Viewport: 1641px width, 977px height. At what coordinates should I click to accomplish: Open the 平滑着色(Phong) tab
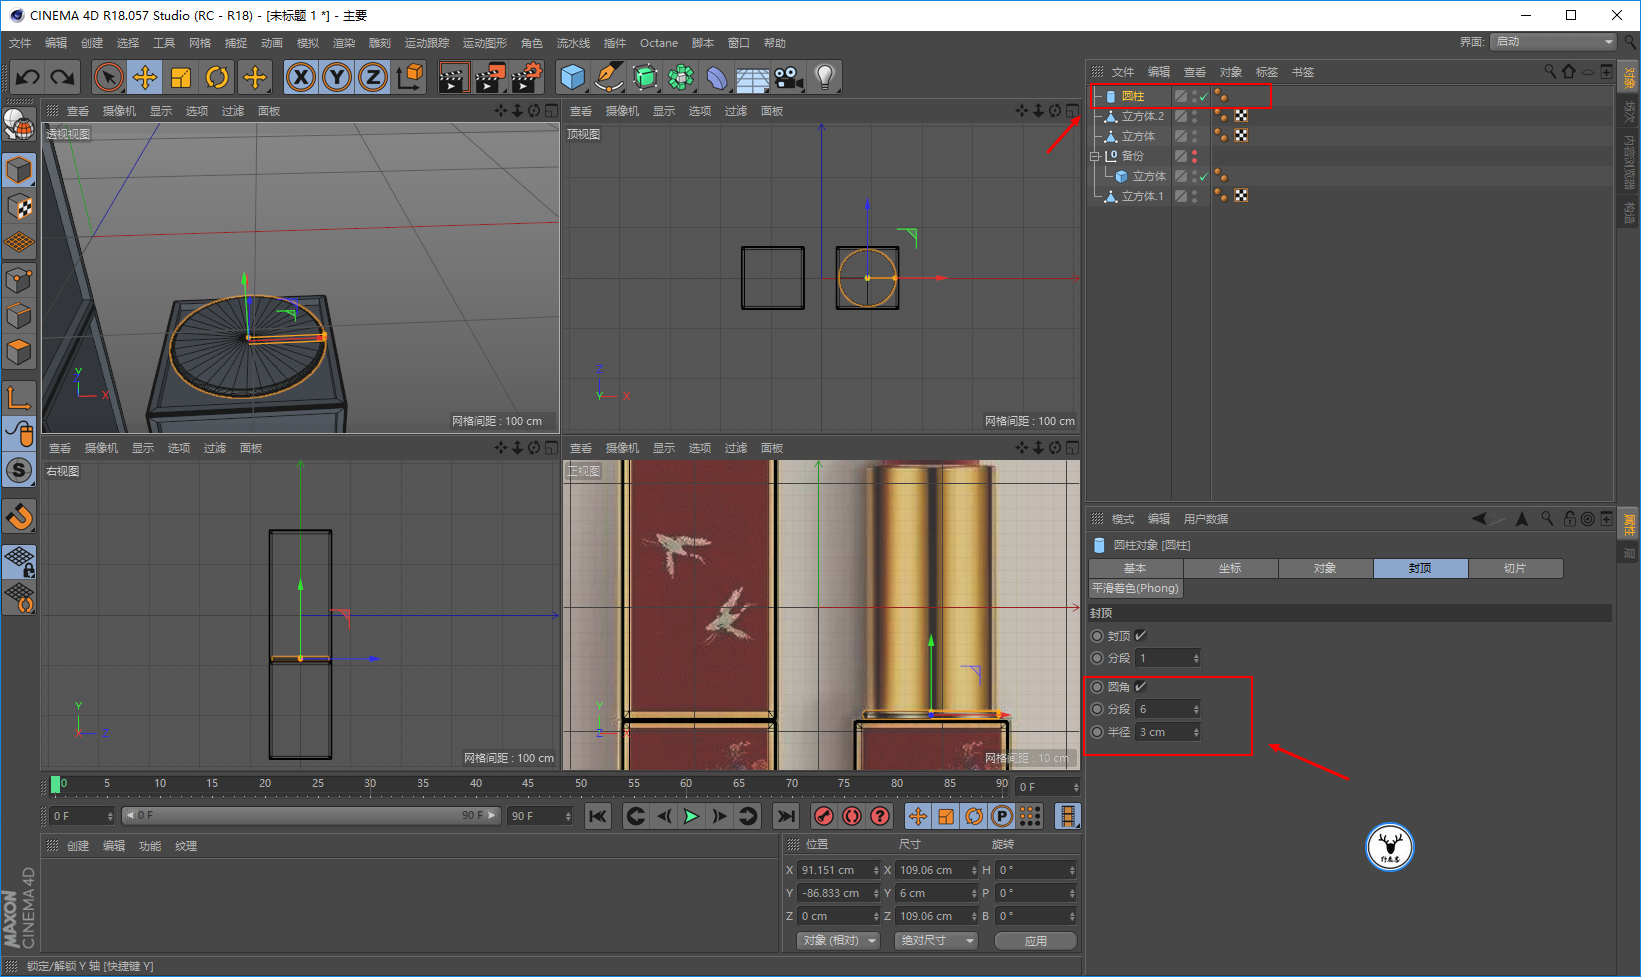1135,588
